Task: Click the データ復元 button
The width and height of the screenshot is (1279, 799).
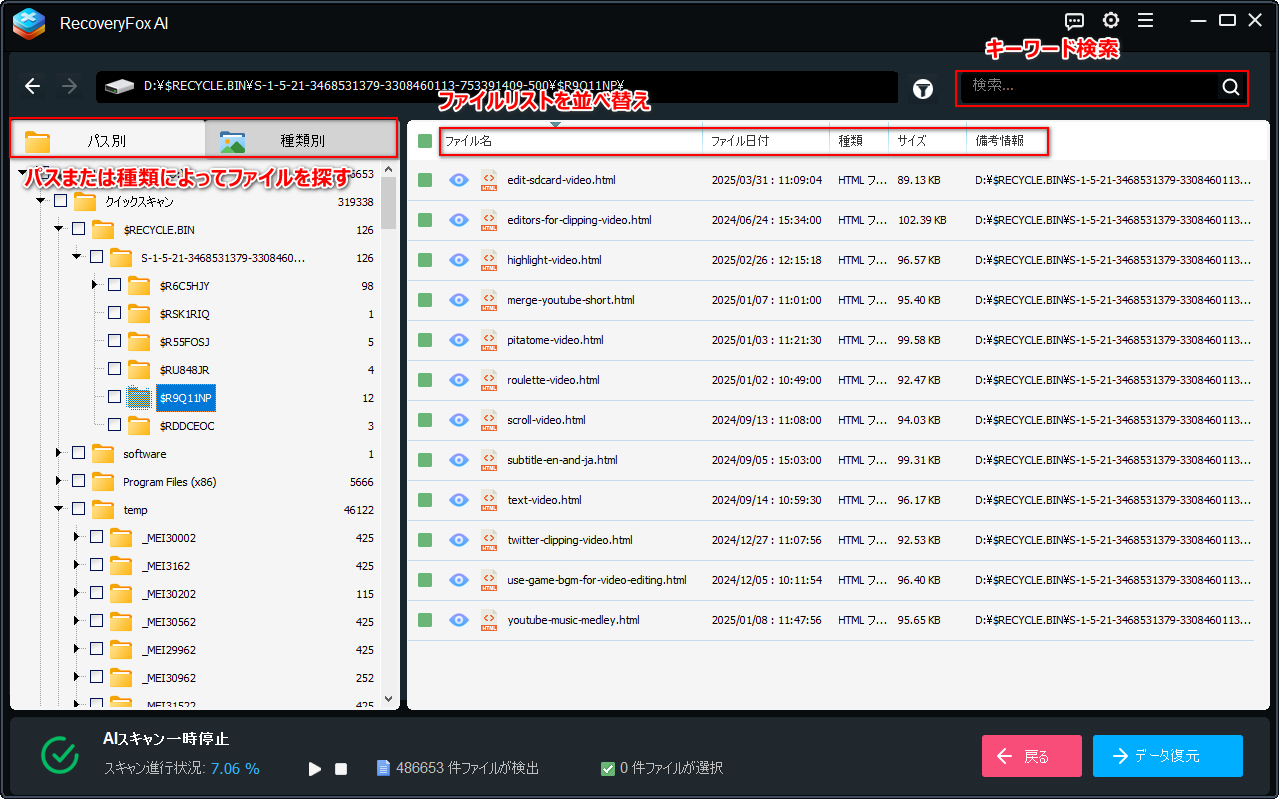Action: [1168, 756]
